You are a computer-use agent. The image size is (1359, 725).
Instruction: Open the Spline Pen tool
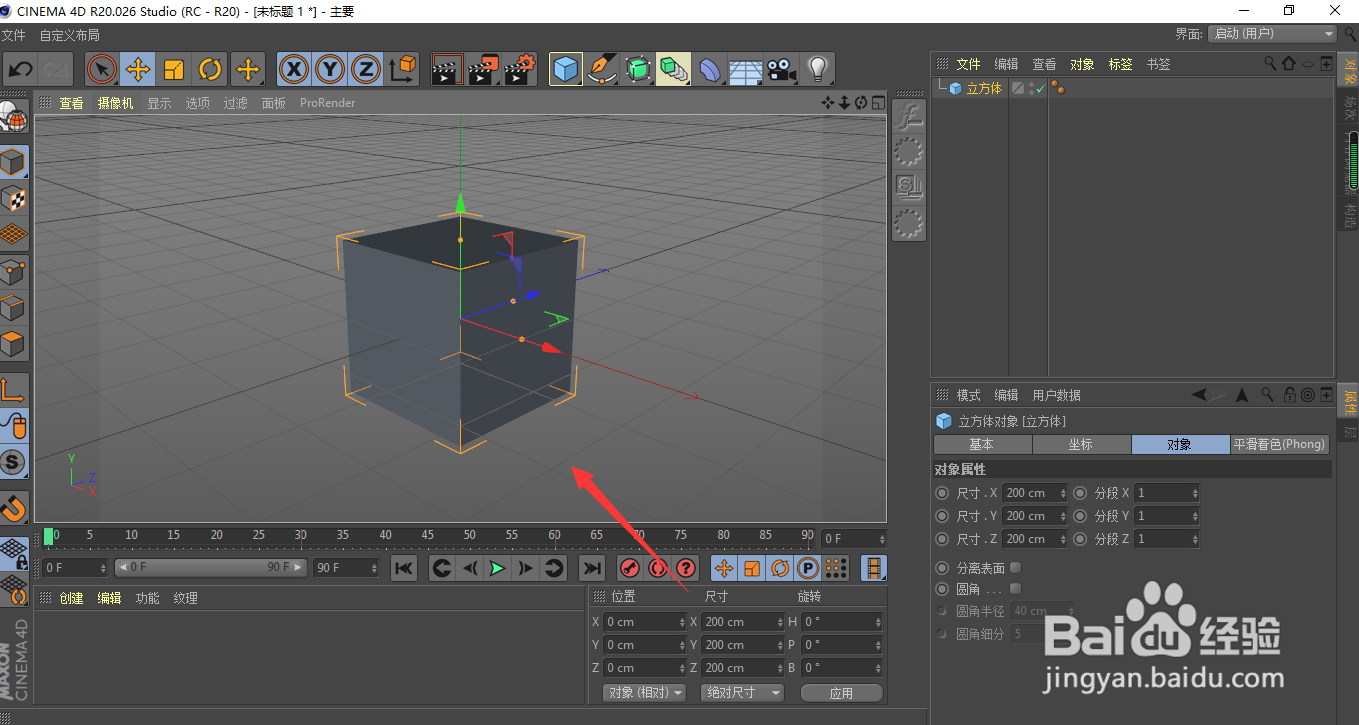click(602, 69)
